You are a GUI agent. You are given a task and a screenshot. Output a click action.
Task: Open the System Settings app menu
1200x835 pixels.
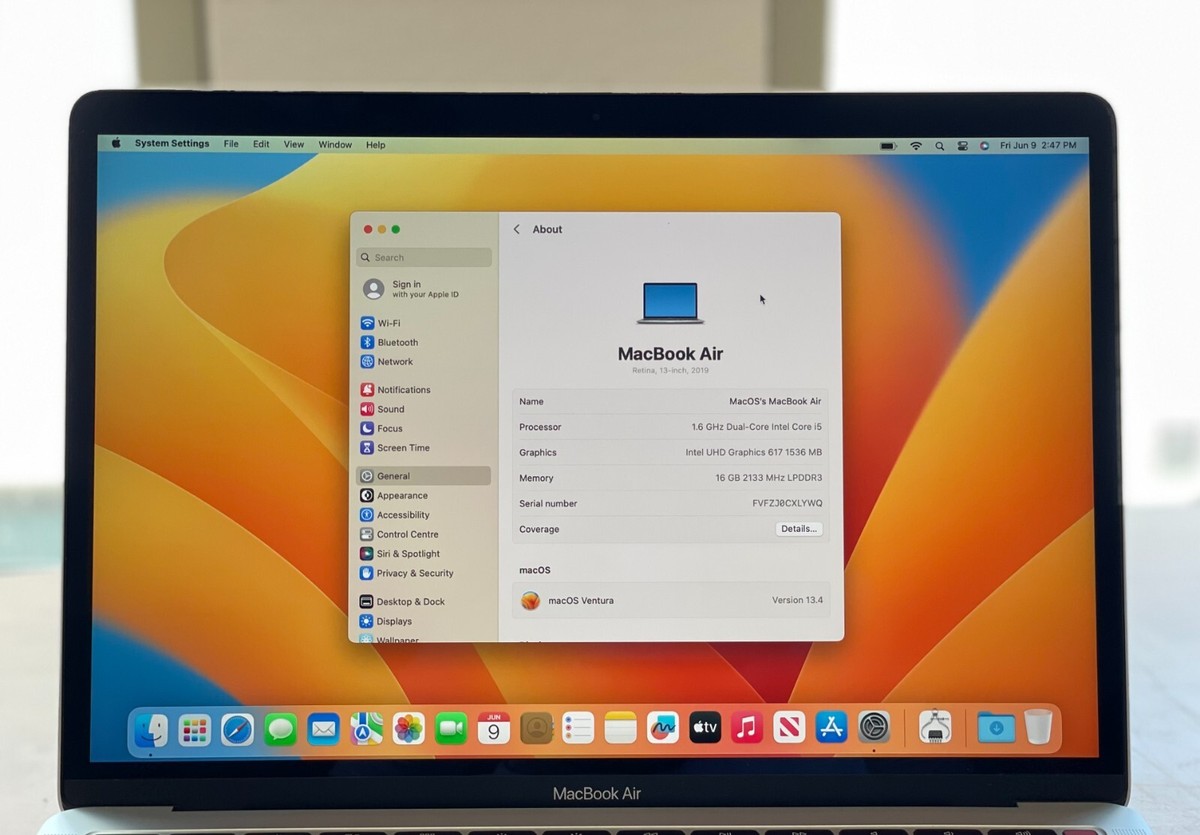(172, 143)
